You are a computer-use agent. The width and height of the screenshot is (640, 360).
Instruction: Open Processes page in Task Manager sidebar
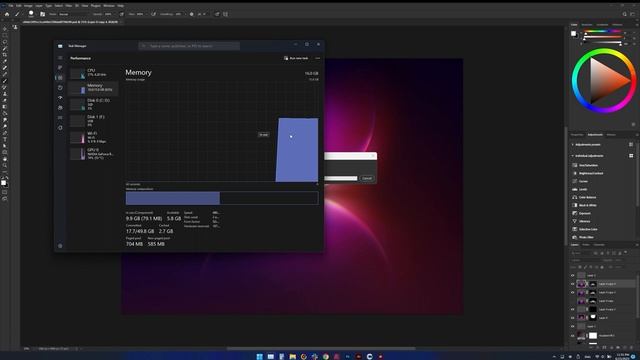60,67
